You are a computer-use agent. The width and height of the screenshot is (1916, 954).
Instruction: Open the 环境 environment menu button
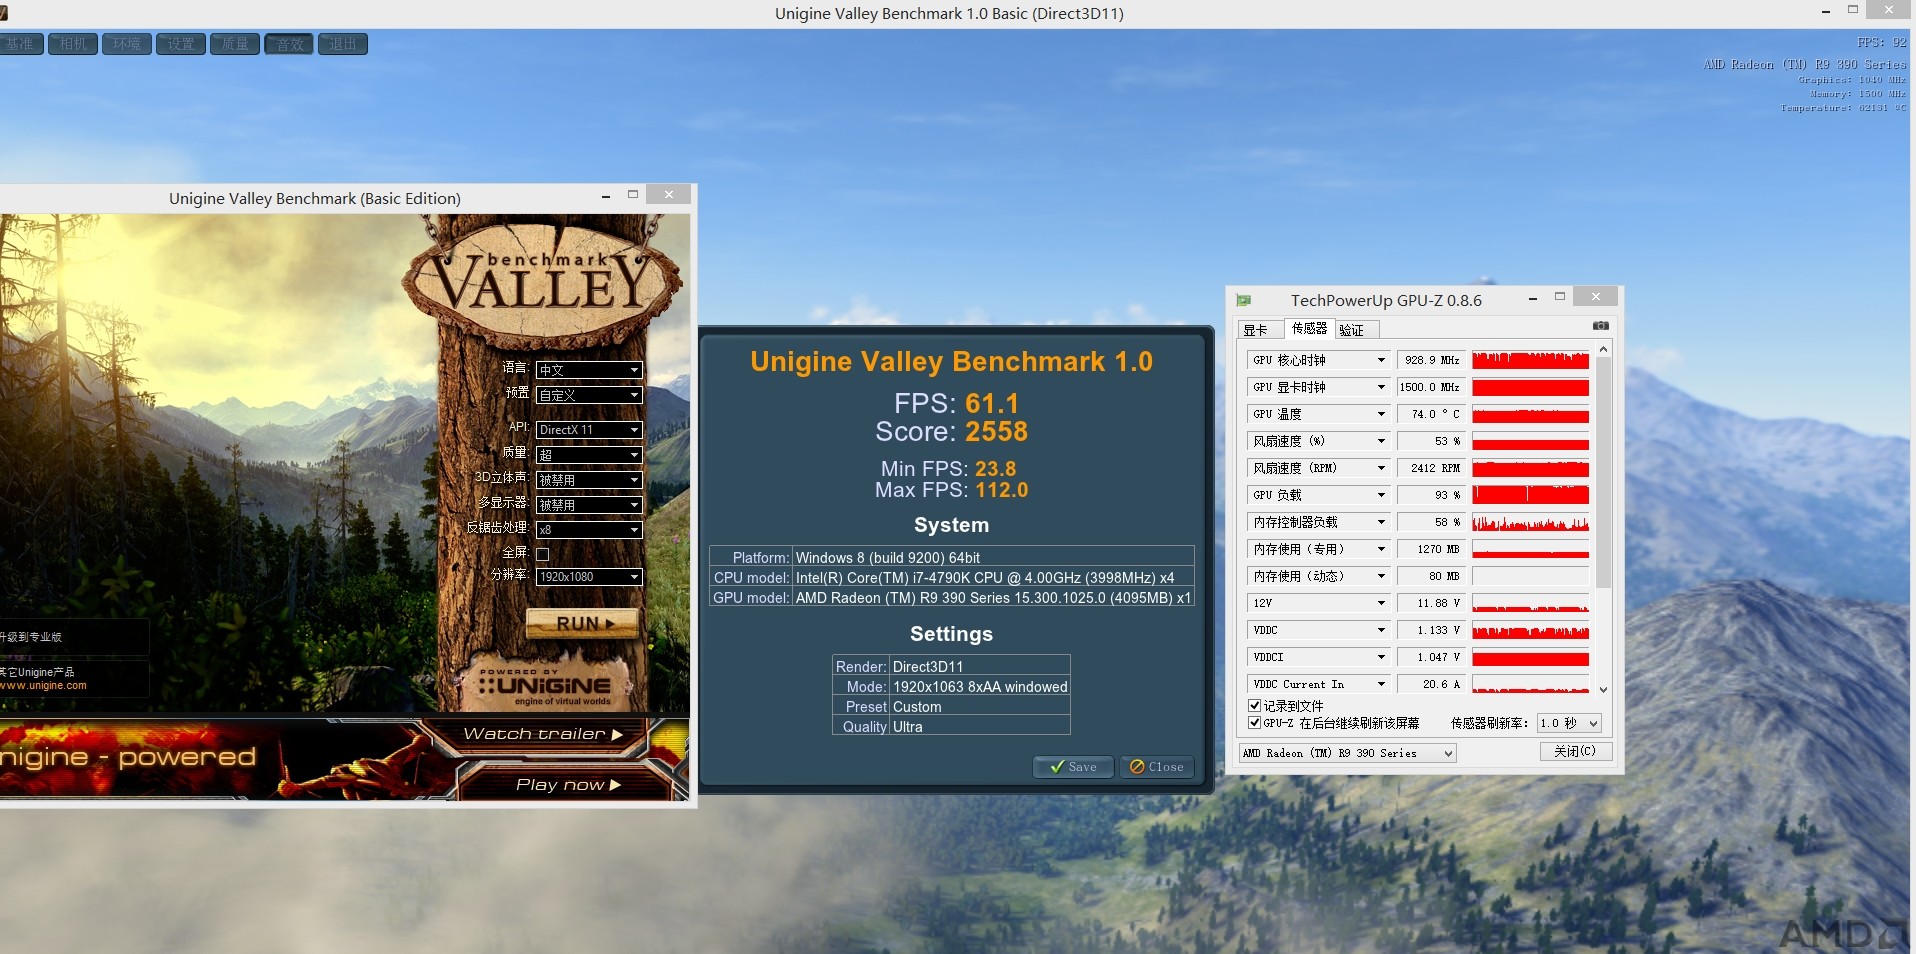click(x=127, y=44)
